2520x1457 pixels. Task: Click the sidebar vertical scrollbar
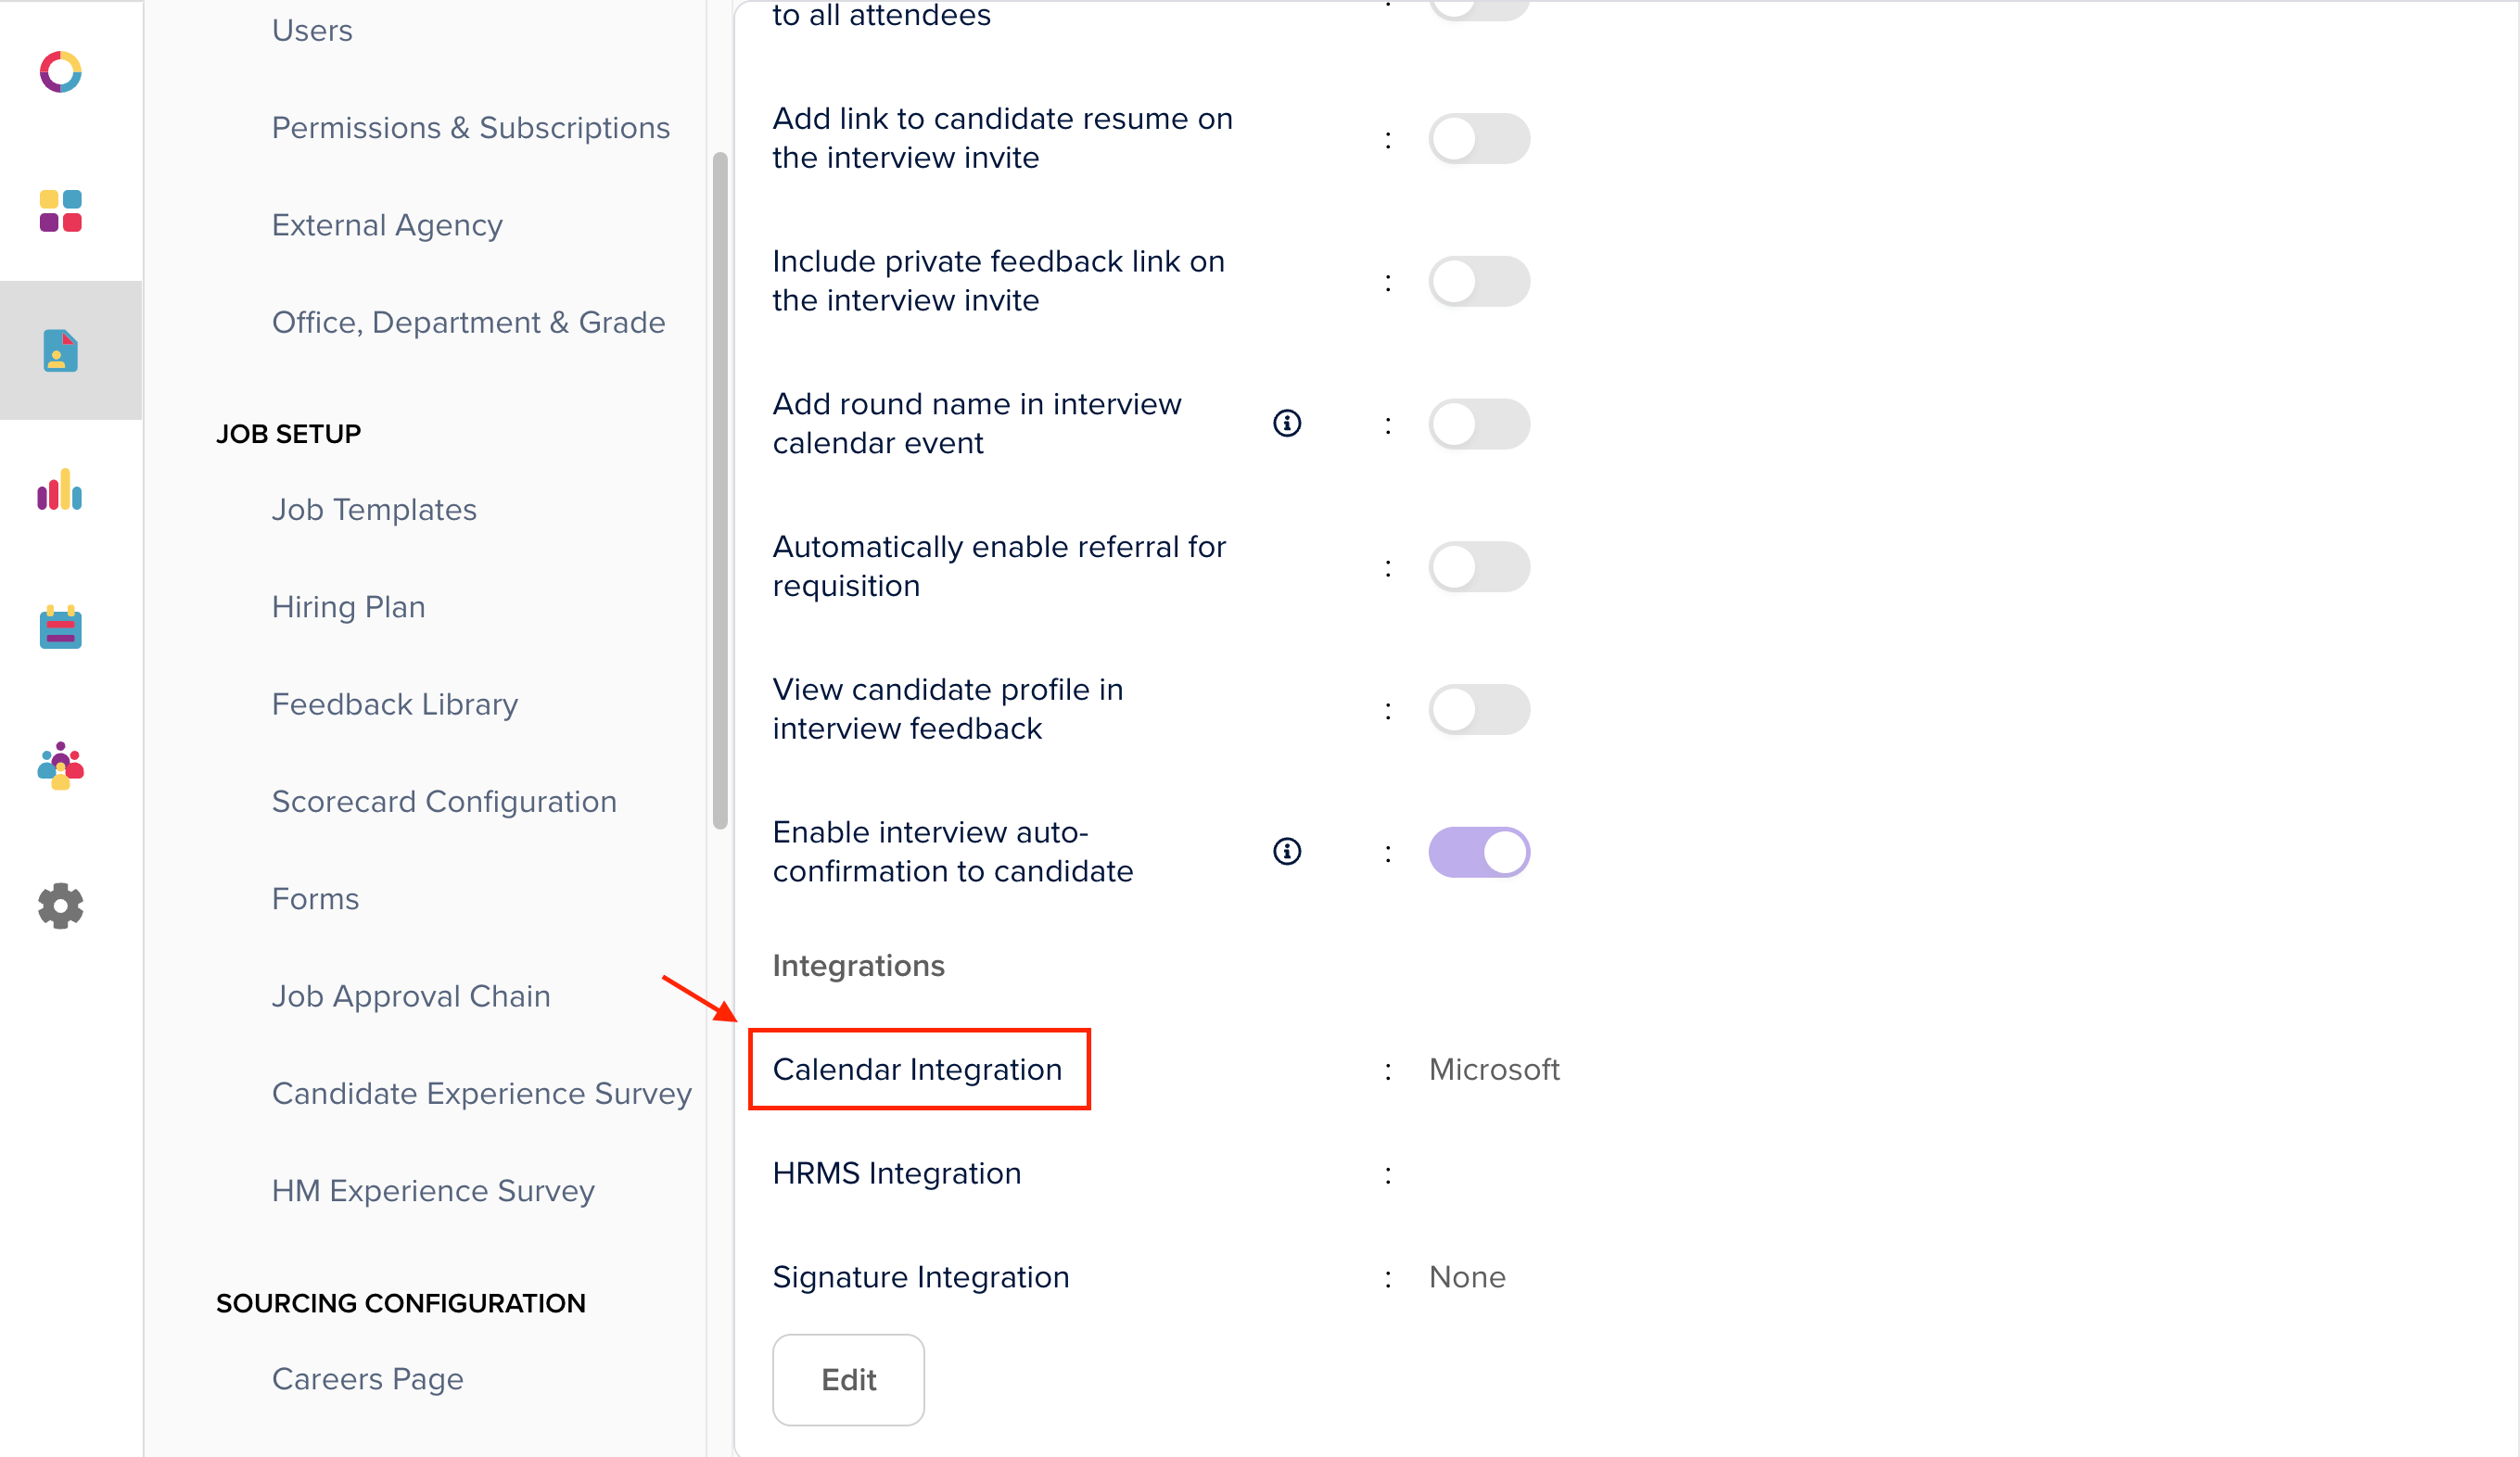point(720,490)
